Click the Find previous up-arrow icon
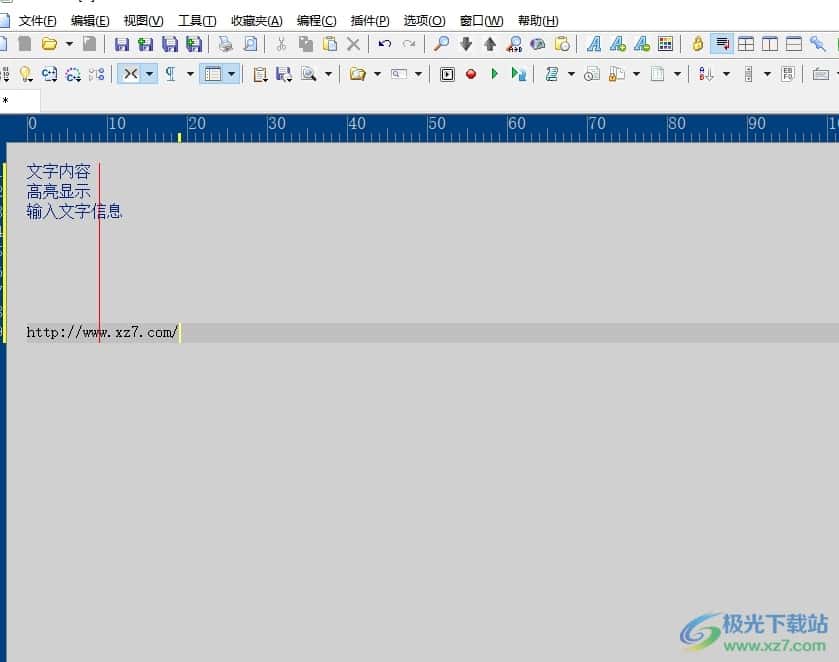Screen dimensions: 839x662 coord(490,44)
